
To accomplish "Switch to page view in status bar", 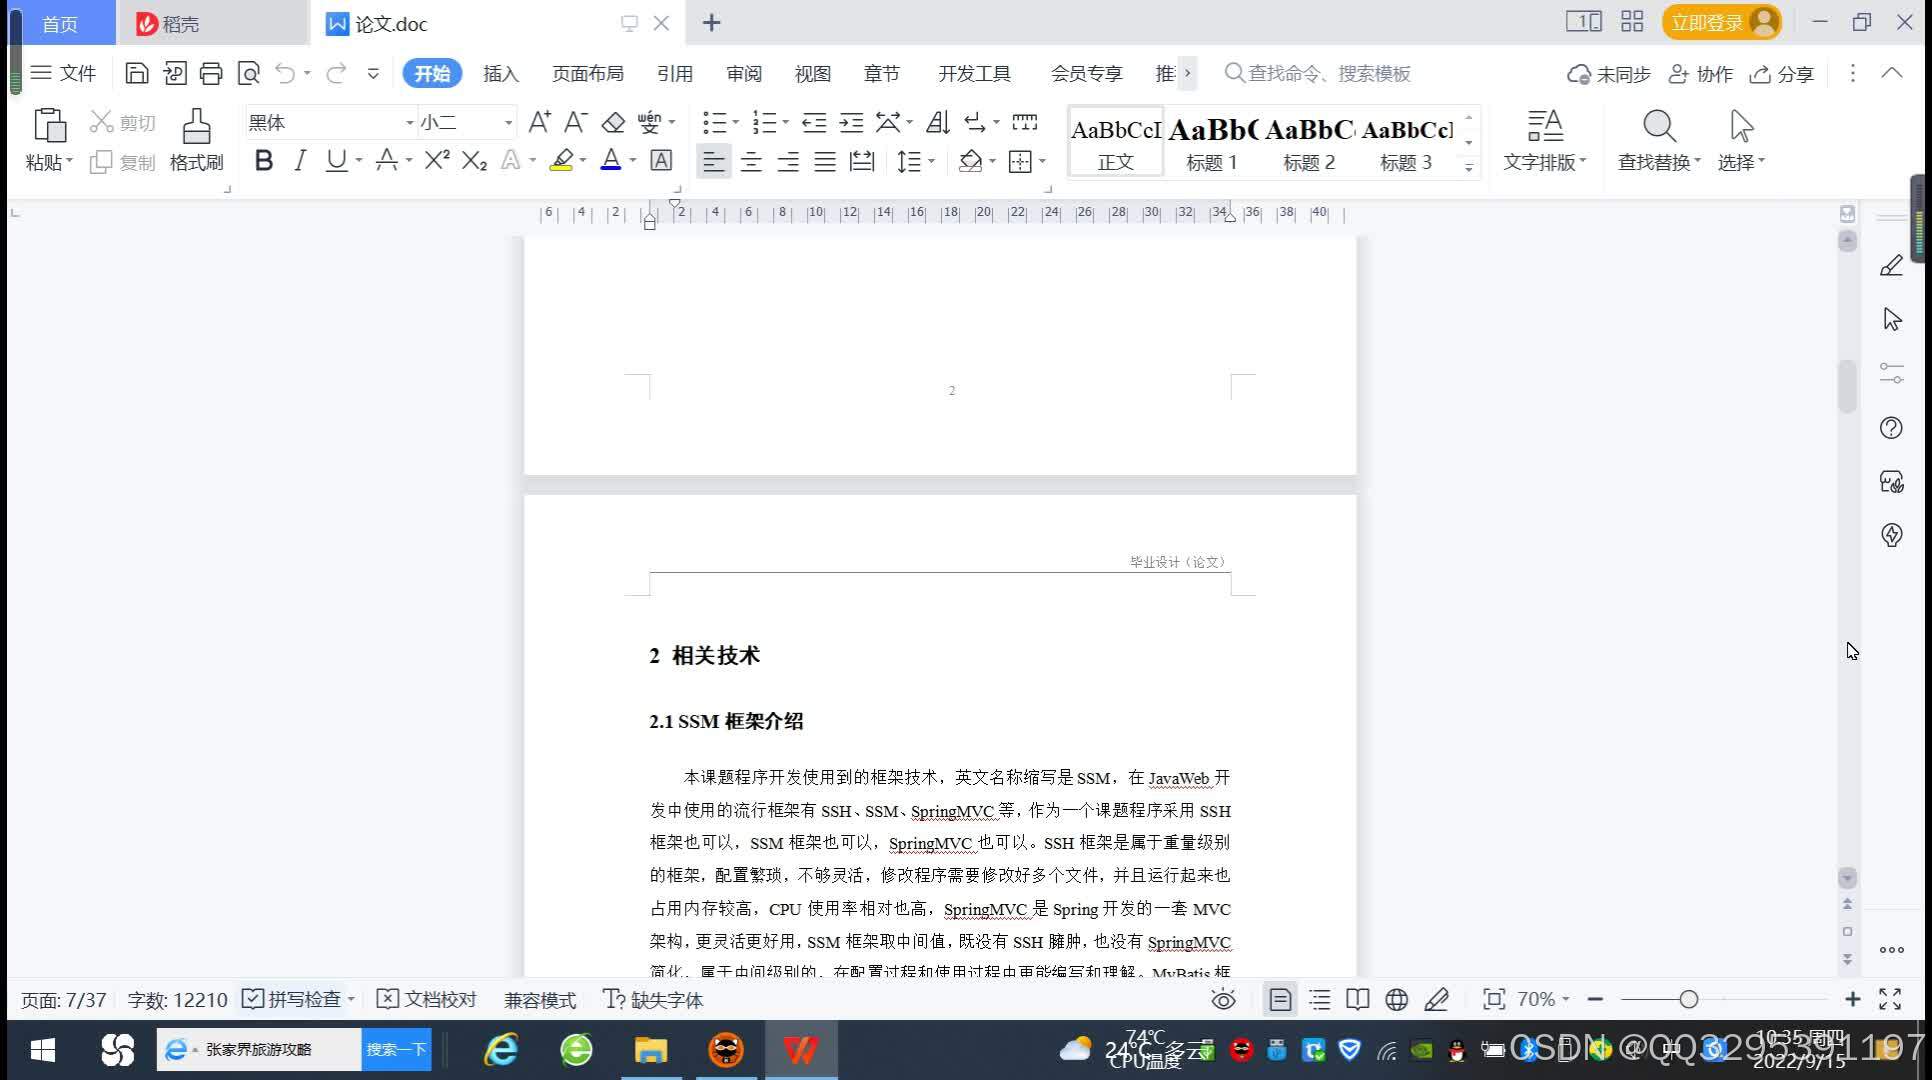I will 1280,999.
